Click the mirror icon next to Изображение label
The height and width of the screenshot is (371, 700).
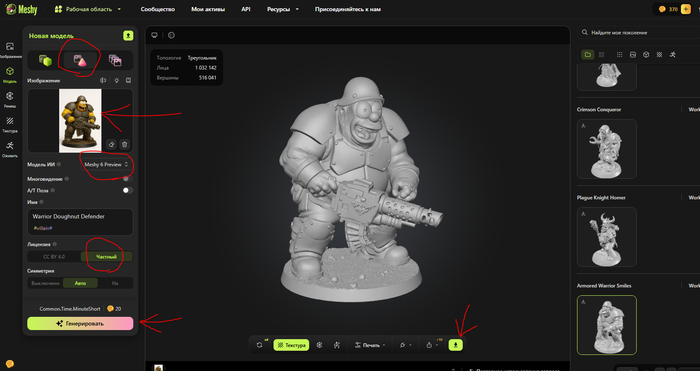103,80
